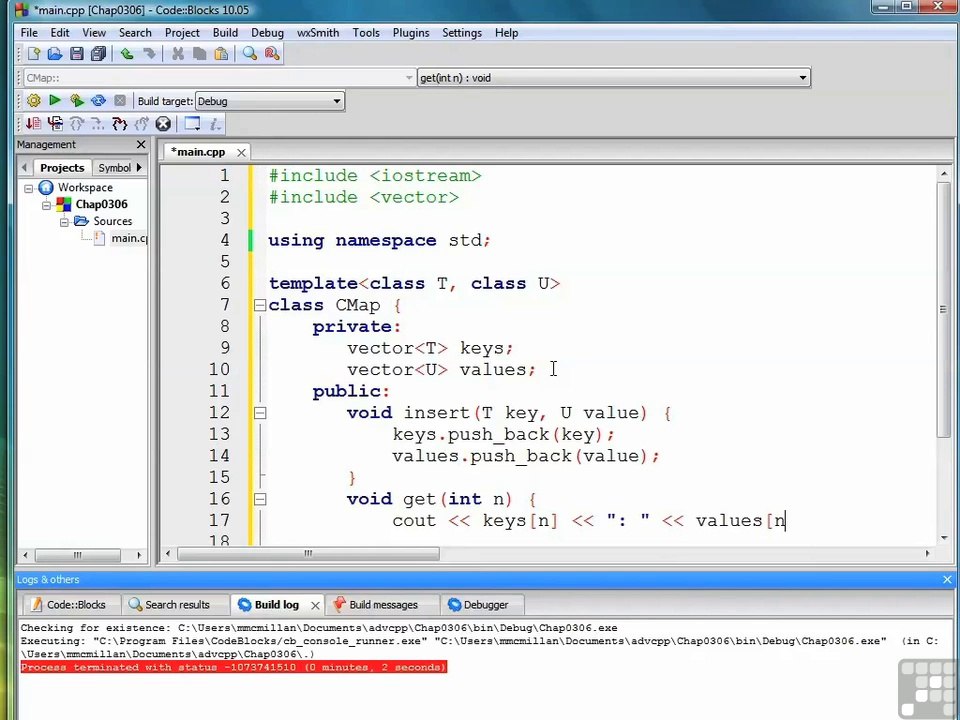The image size is (960, 720).
Task: Click the Build and run icon
Action: (x=77, y=100)
